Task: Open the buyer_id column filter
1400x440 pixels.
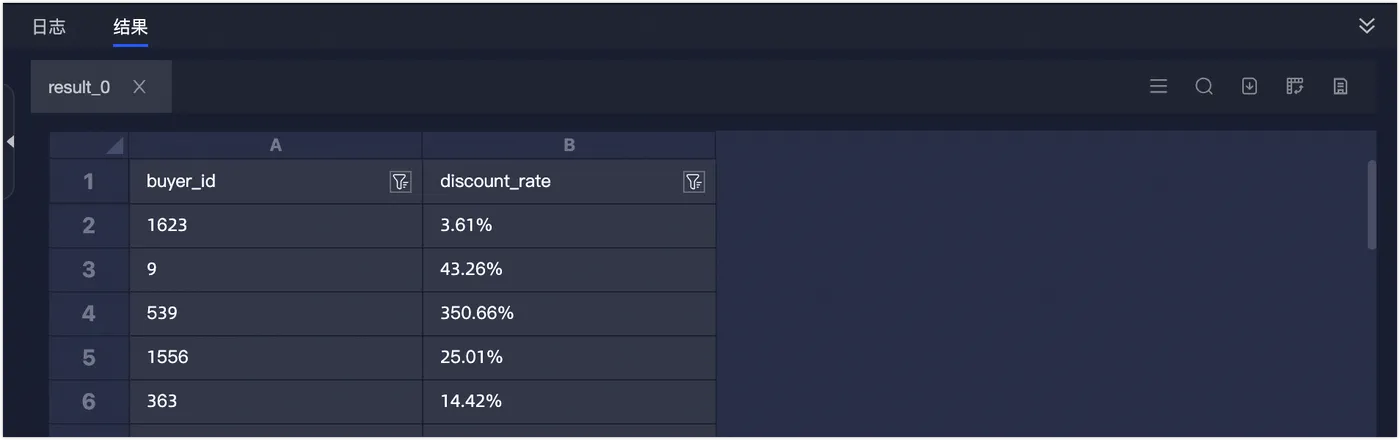Action: [x=400, y=182]
